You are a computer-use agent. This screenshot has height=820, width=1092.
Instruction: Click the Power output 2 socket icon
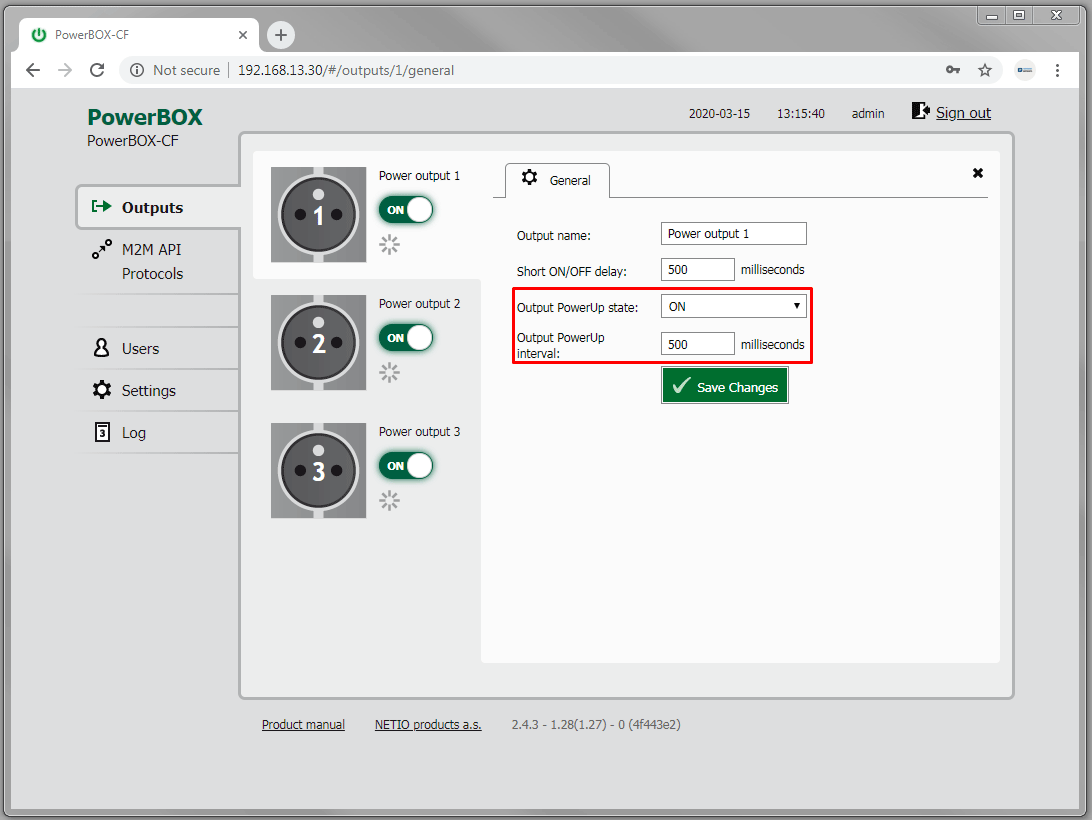click(x=318, y=343)
